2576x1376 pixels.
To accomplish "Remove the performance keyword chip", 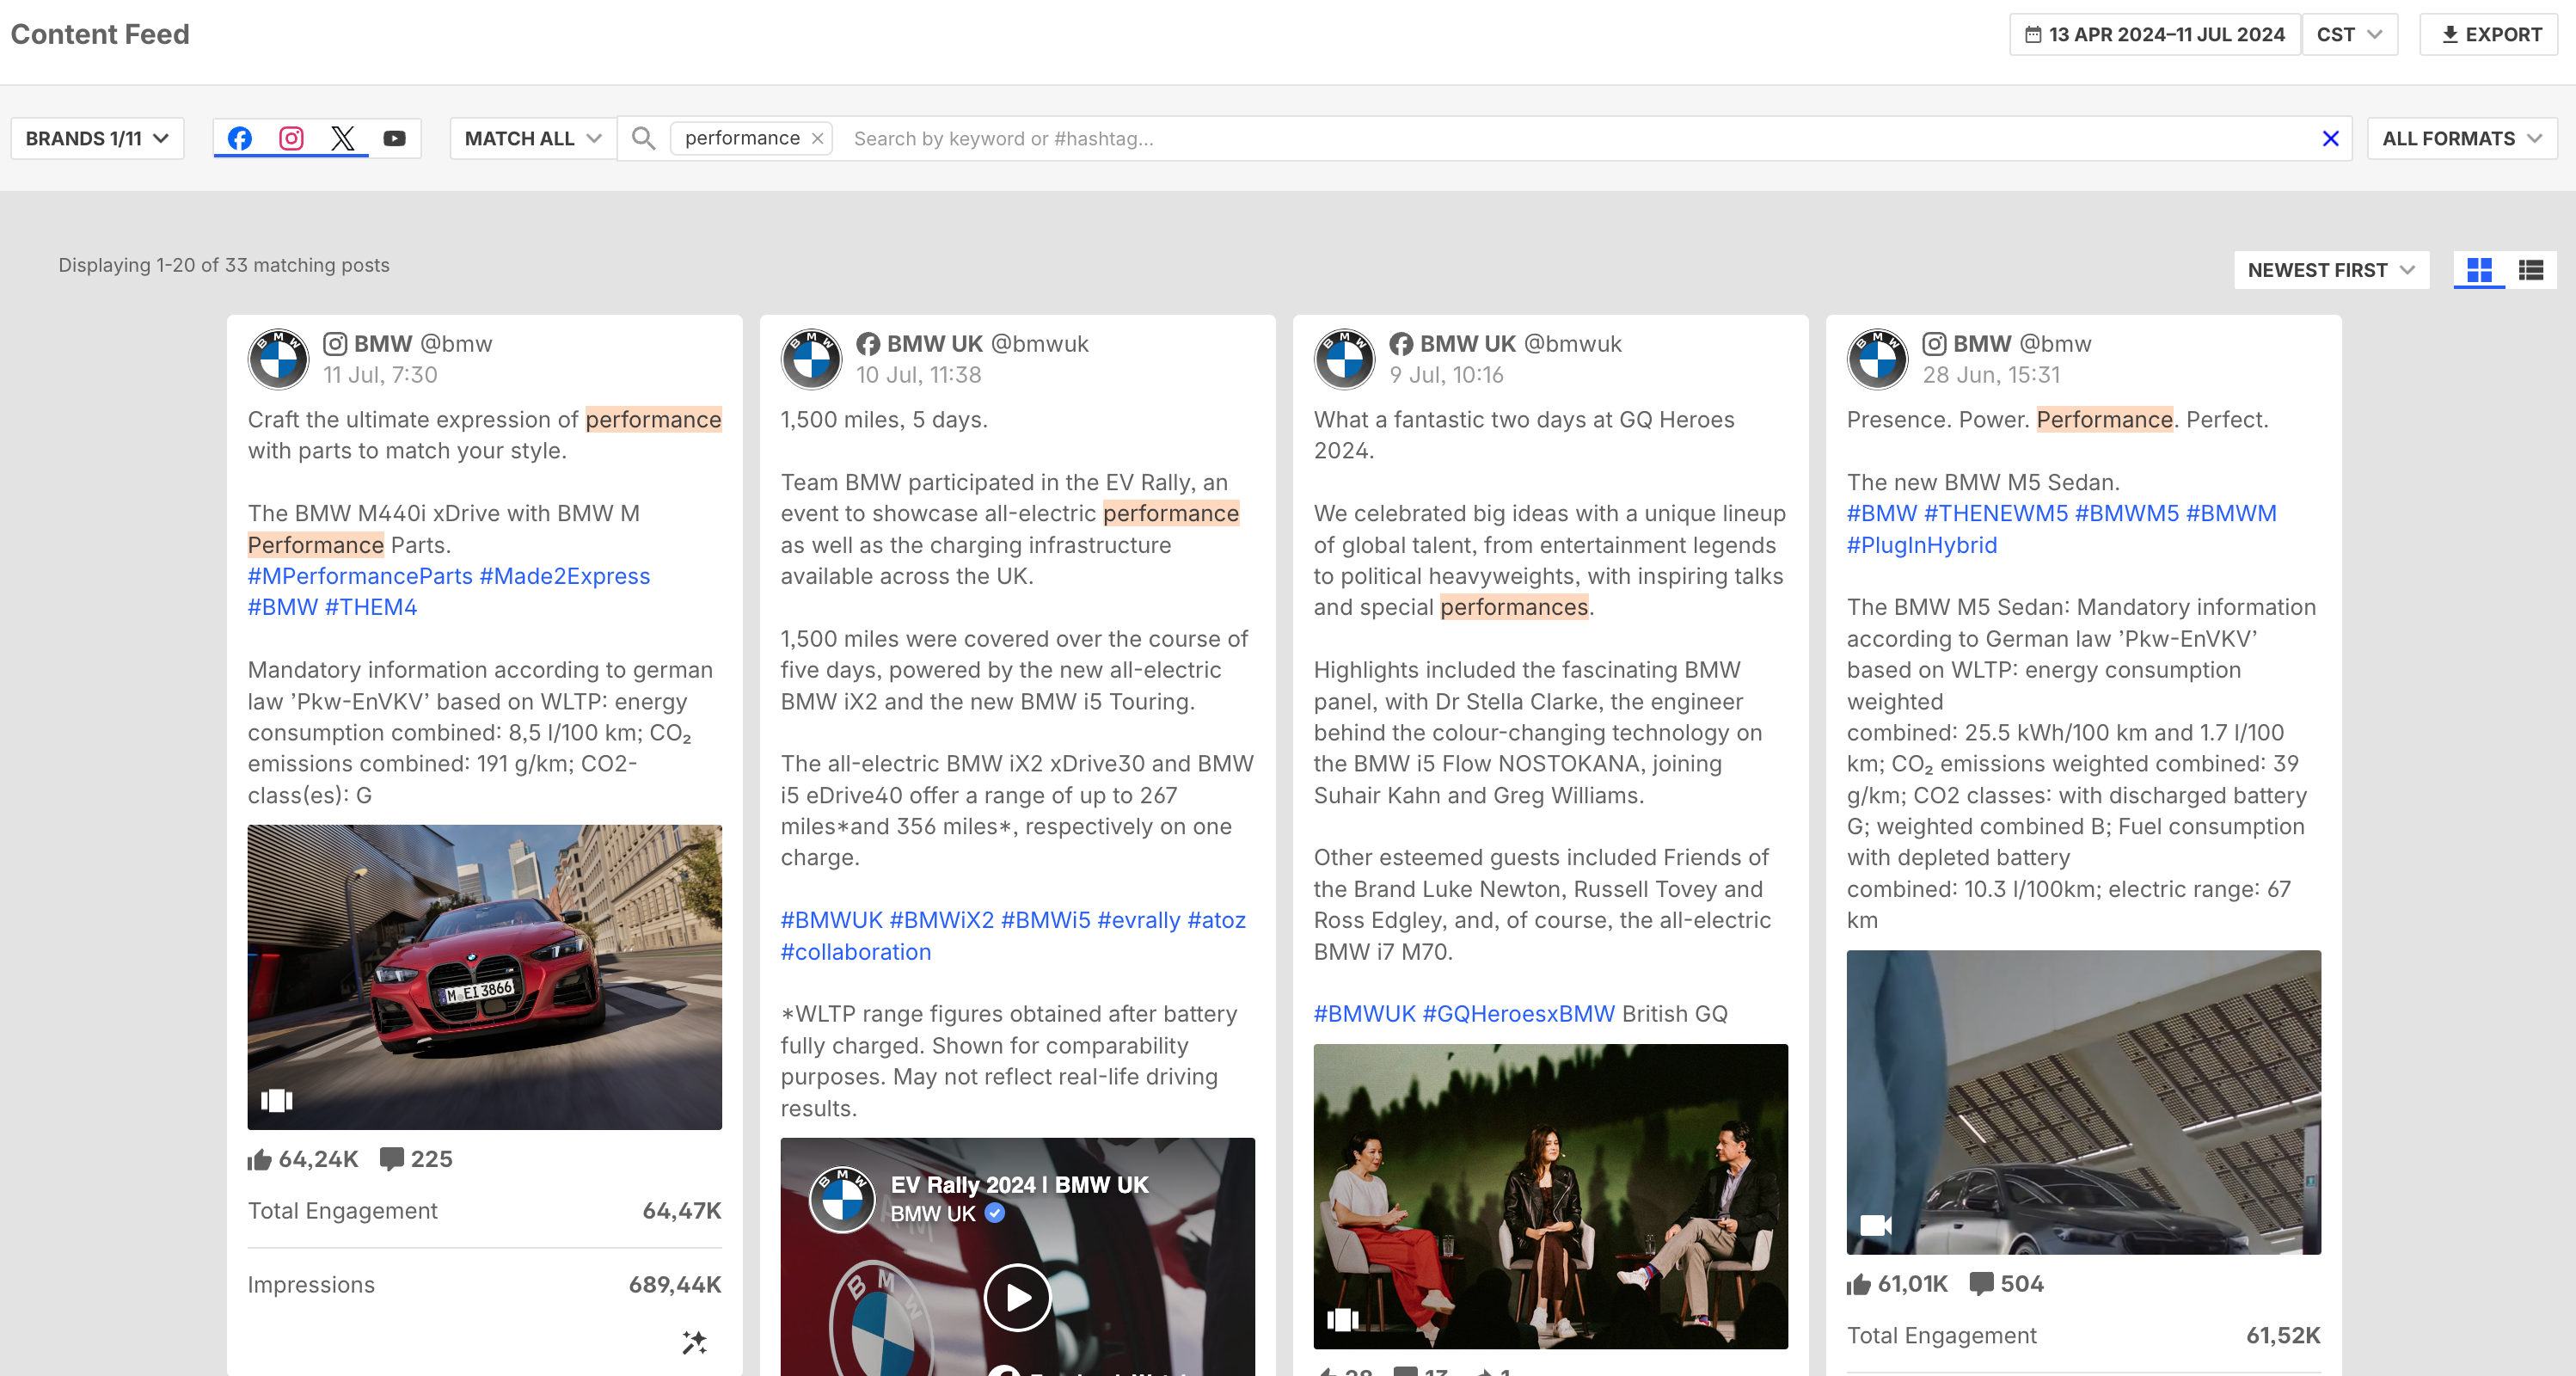I will pyautogui.click(x=817, y=138).
